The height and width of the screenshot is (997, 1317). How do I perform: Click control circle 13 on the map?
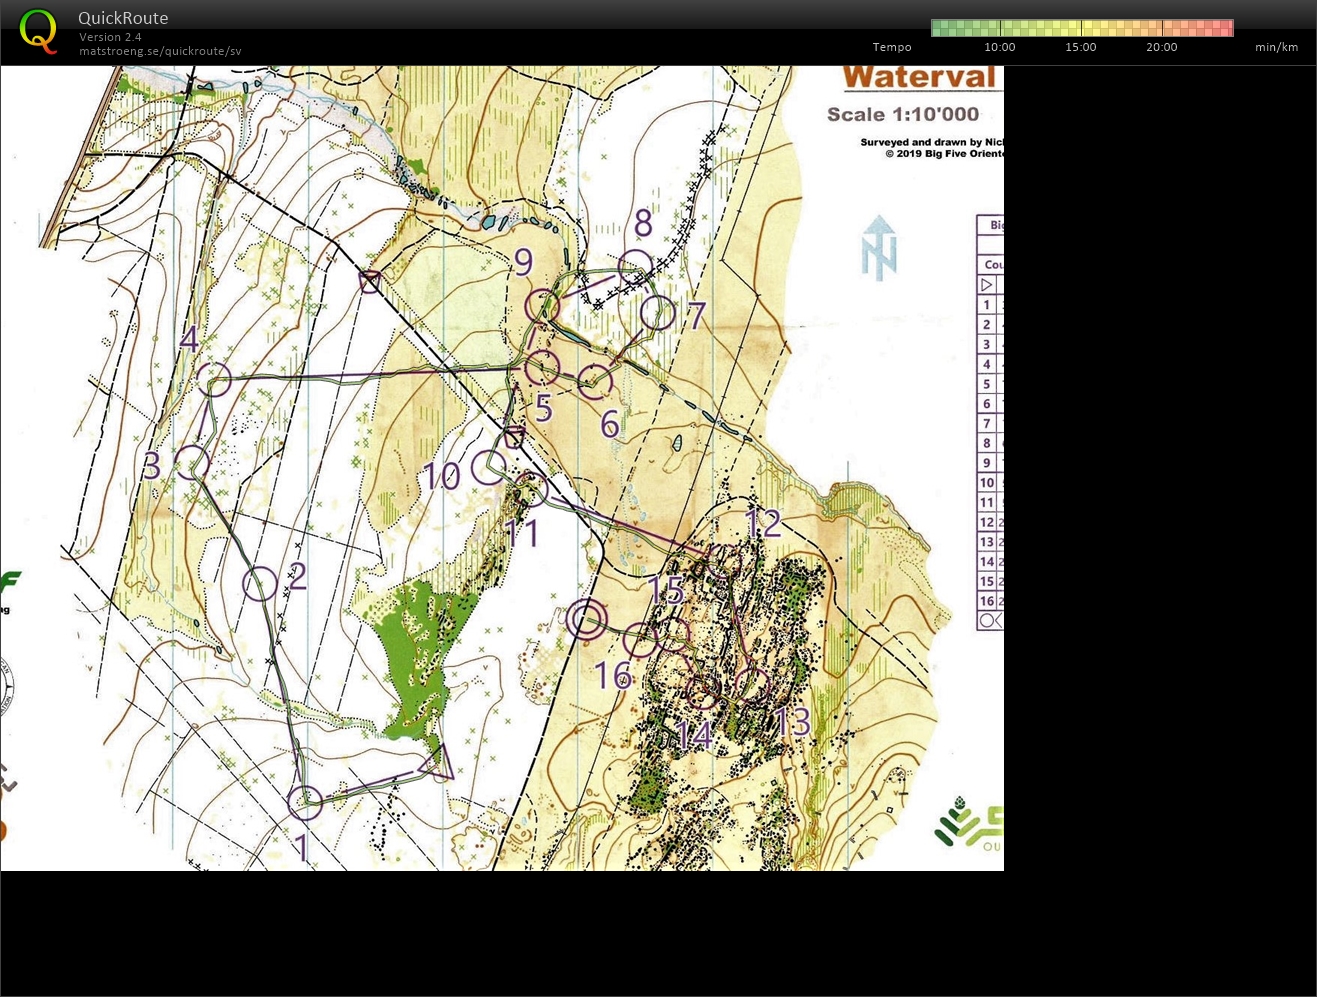click(x=752, y=685)
